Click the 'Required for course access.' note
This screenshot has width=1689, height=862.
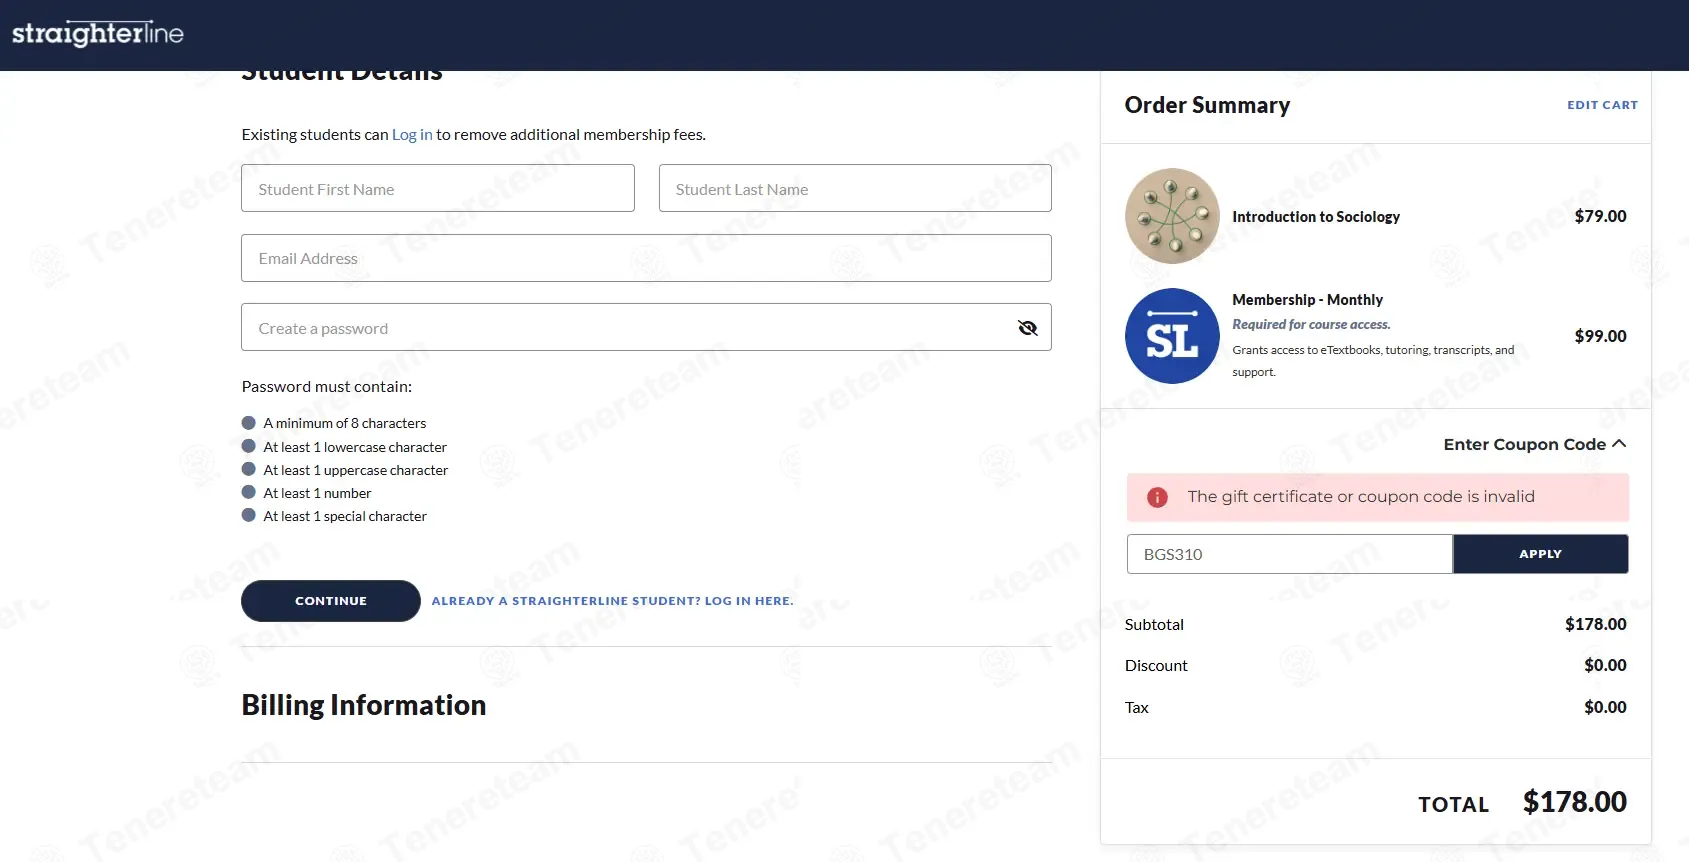click(x=1311, y=324)
